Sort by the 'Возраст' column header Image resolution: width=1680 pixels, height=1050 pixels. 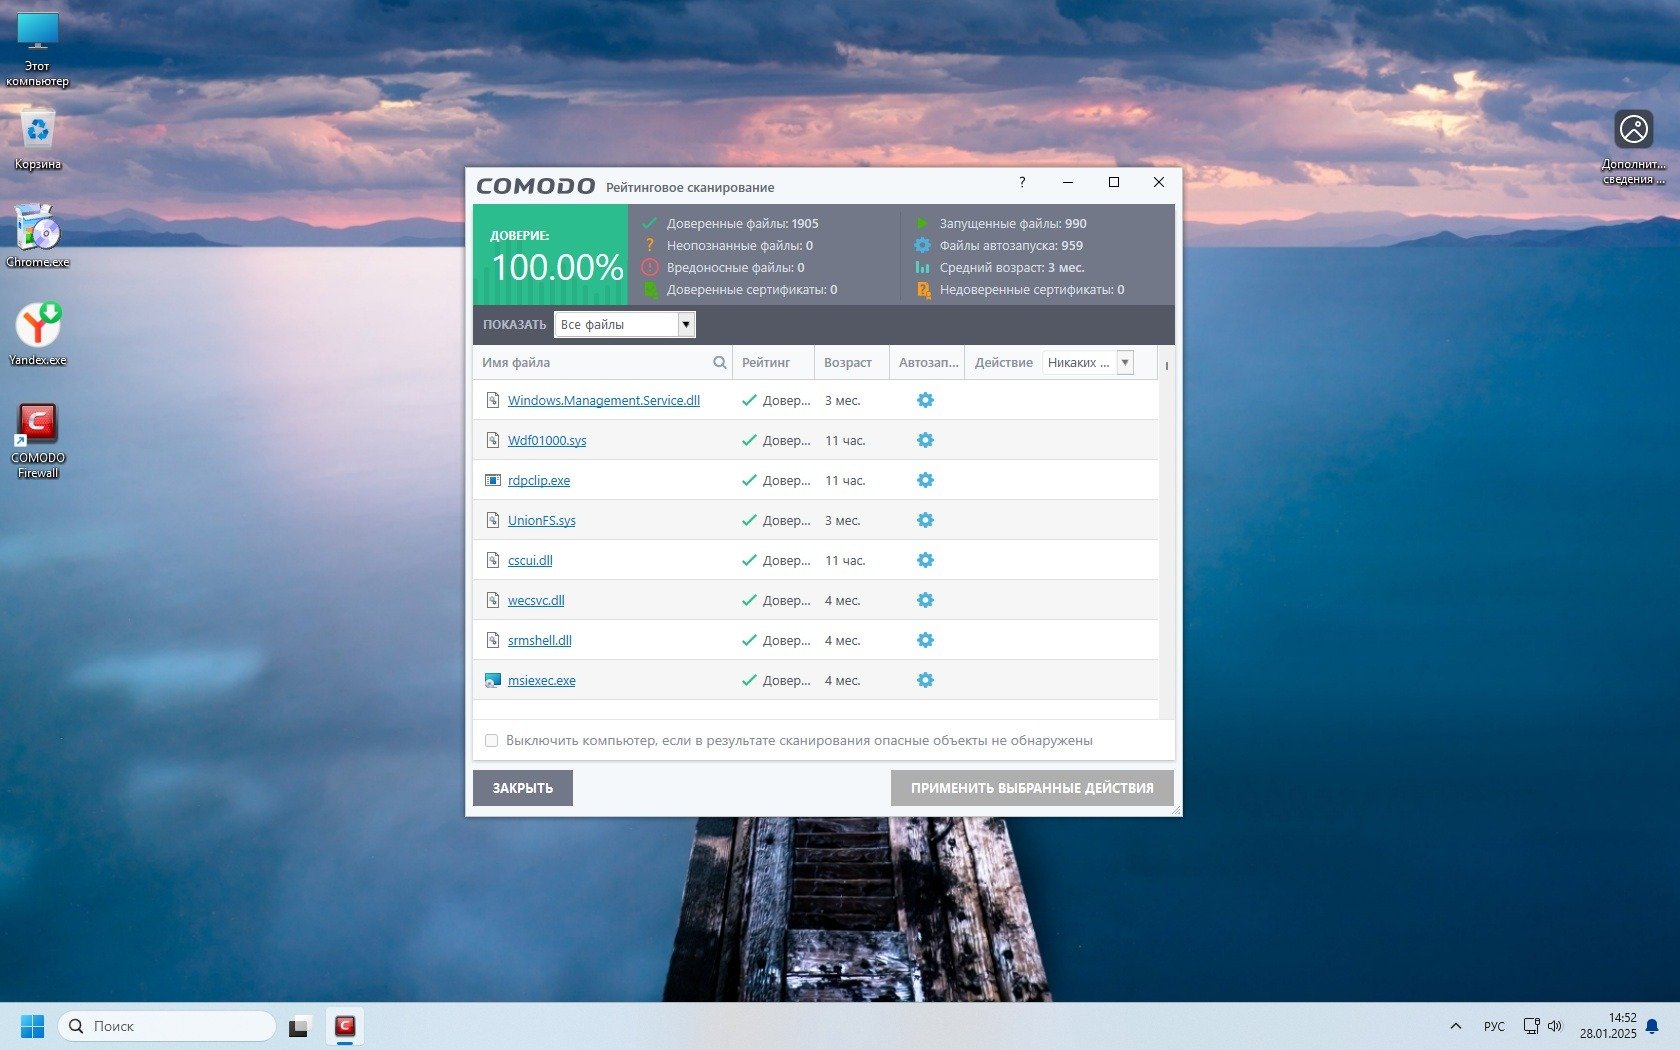point(848,363)
